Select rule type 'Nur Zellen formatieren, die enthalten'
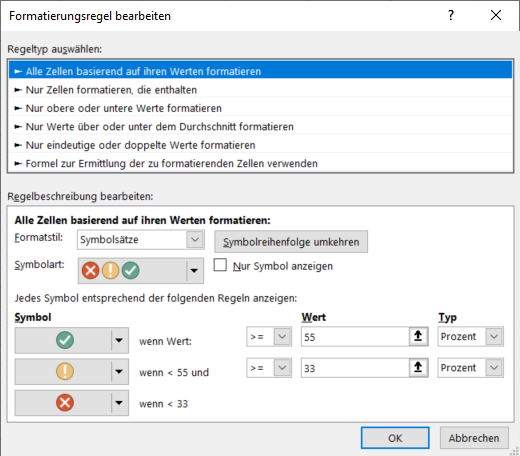 tap(260, 90)
